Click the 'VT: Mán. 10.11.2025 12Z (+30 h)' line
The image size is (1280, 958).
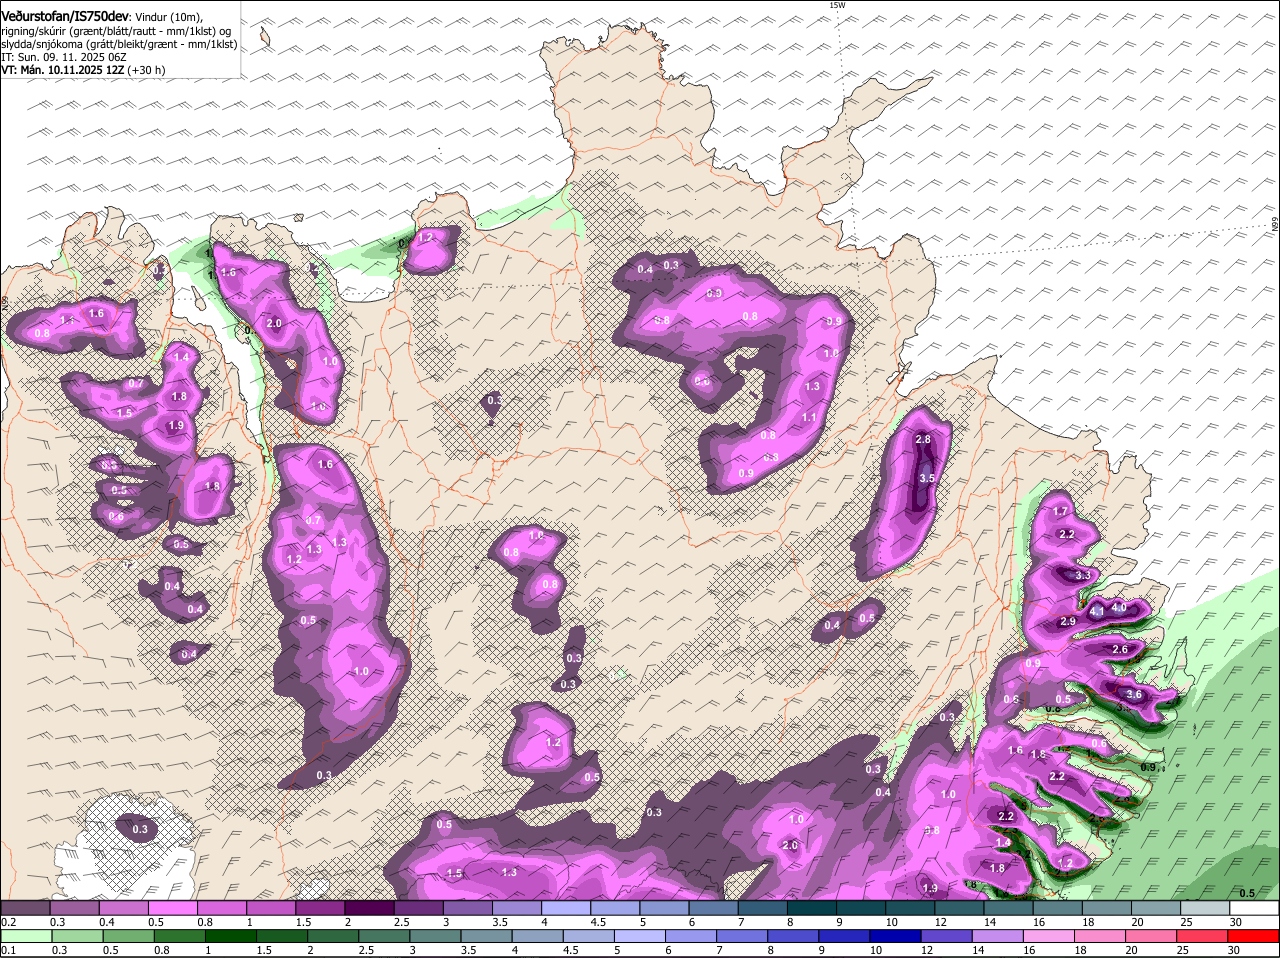point(84,71)
